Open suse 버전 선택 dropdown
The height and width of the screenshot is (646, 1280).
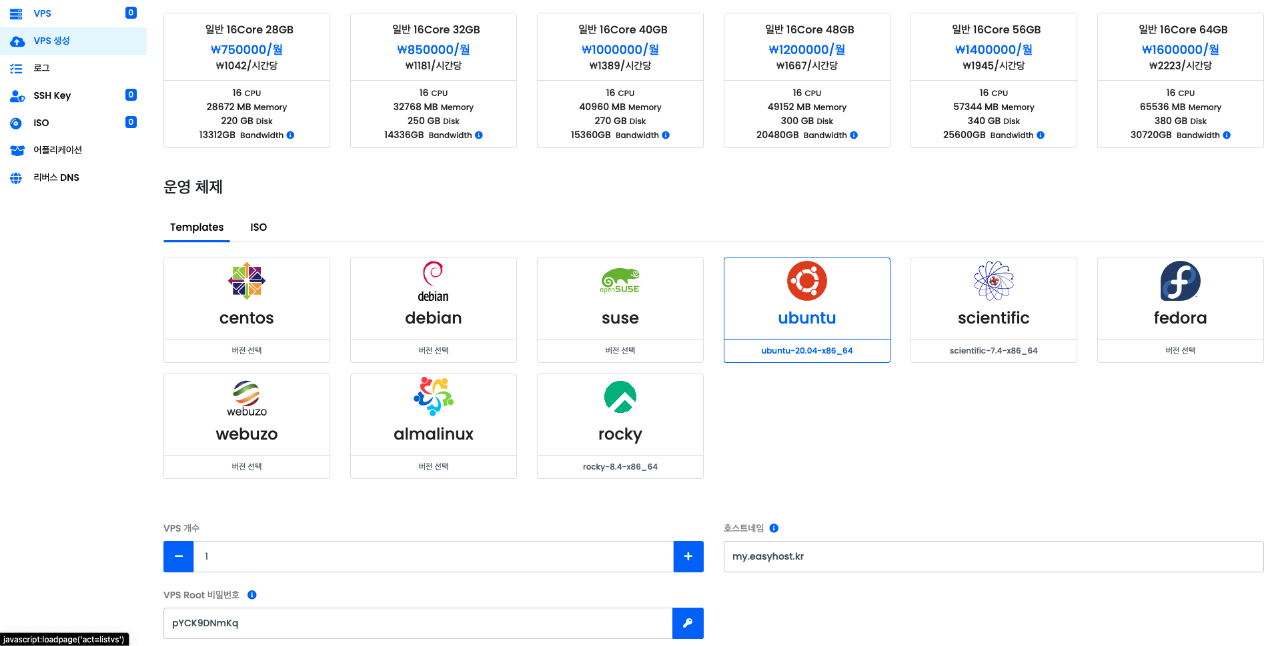(x=620, y=351)
